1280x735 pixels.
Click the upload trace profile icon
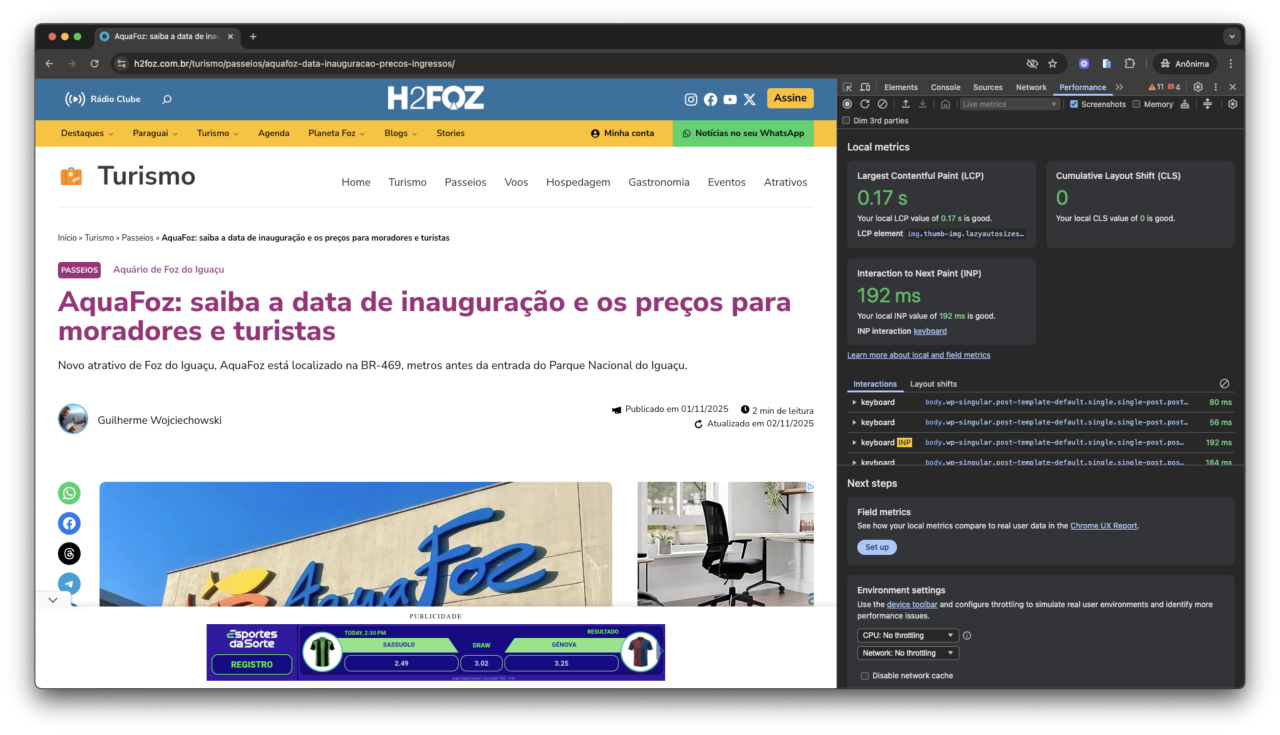pos(905,104)
